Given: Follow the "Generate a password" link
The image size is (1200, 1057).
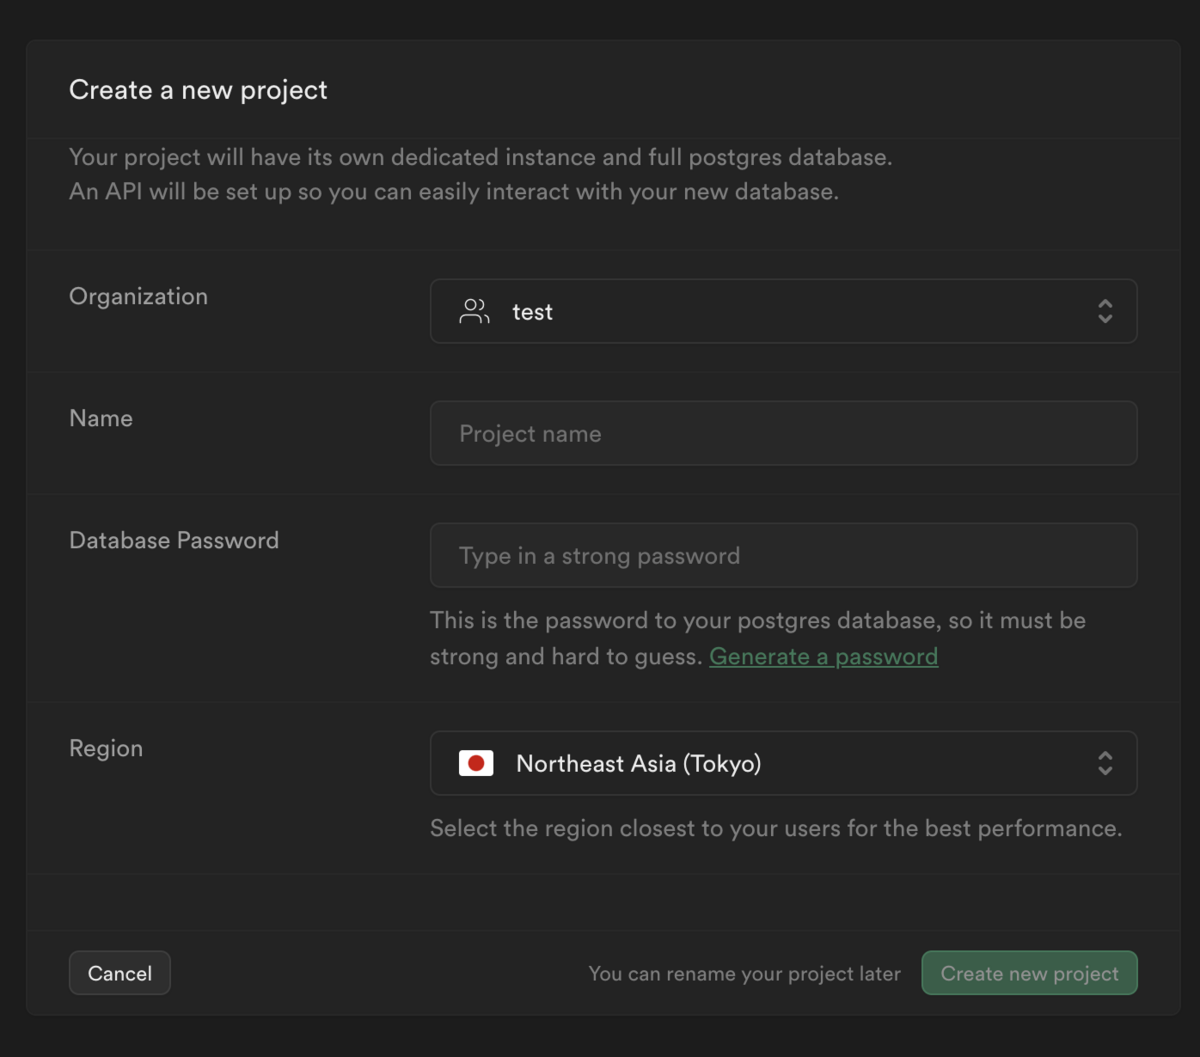Looking at the screenshot, I should click(823, 657).
